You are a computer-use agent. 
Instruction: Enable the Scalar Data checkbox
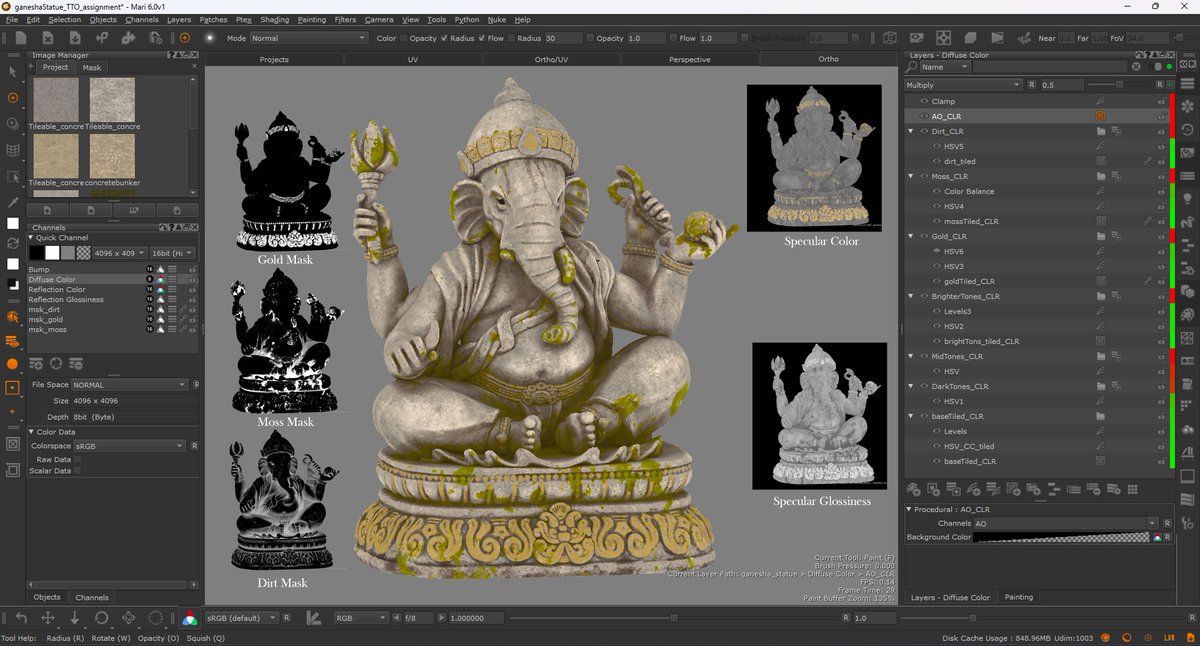(76, 470)
